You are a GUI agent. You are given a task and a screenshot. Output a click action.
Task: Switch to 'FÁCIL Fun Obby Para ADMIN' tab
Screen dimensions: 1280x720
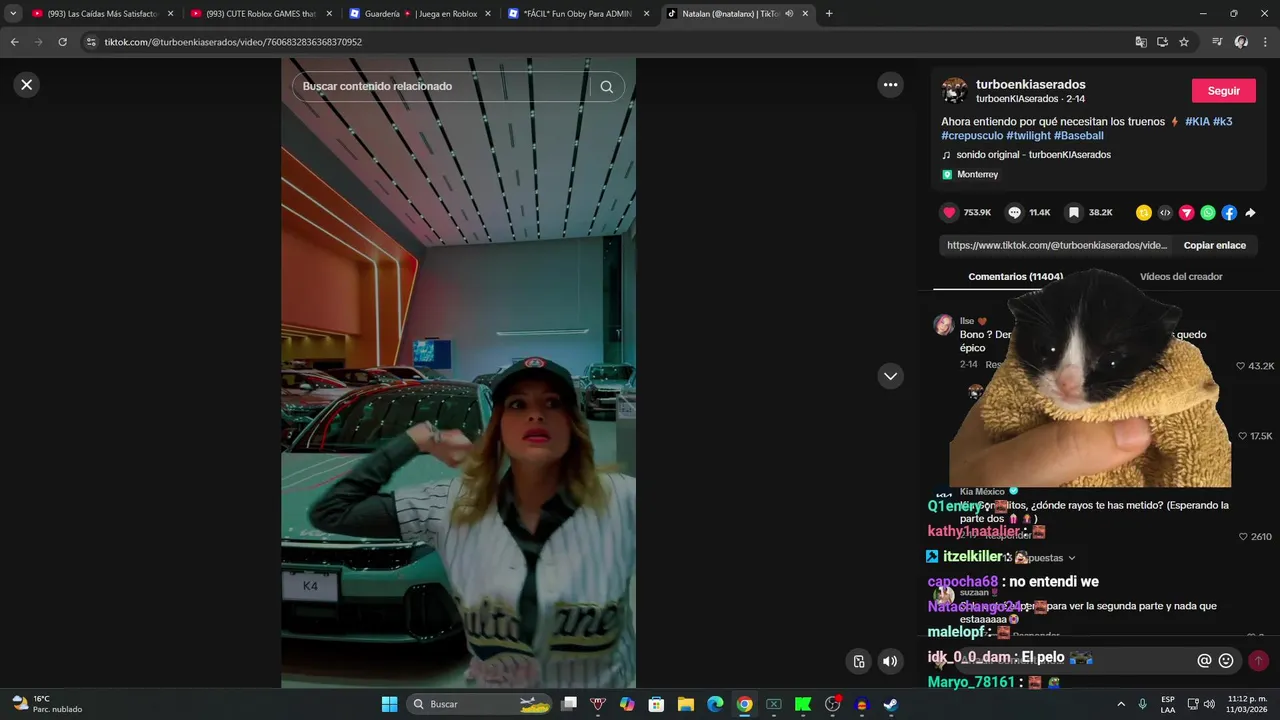(x=578, y=14)
